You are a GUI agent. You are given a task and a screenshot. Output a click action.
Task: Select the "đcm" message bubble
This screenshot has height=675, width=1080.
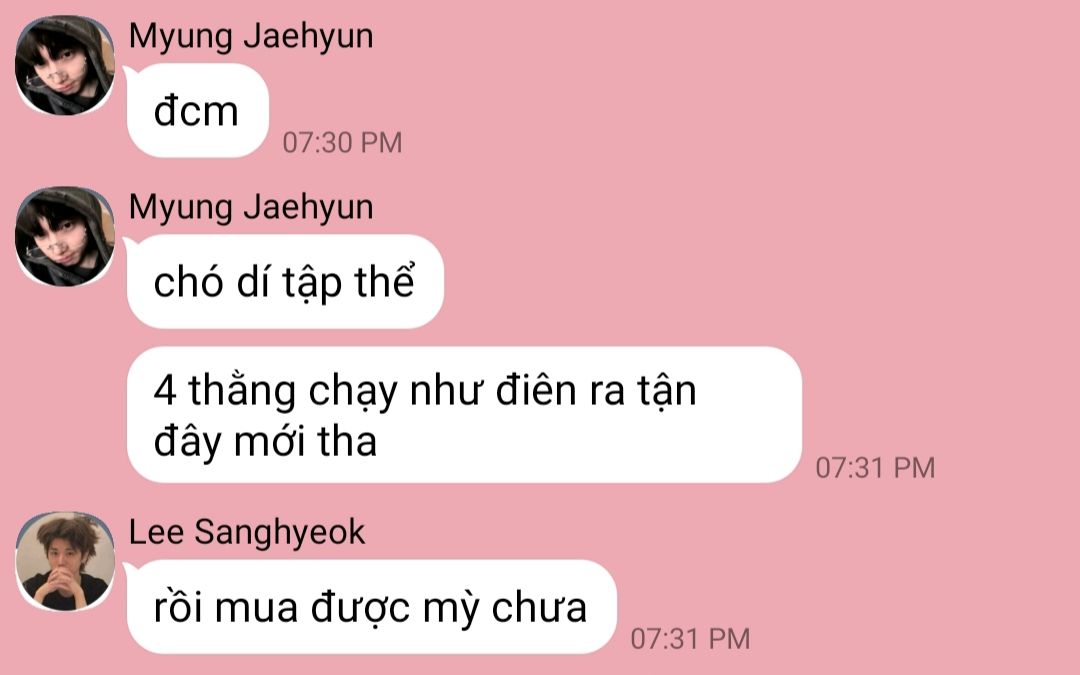(x=198, y=110)
